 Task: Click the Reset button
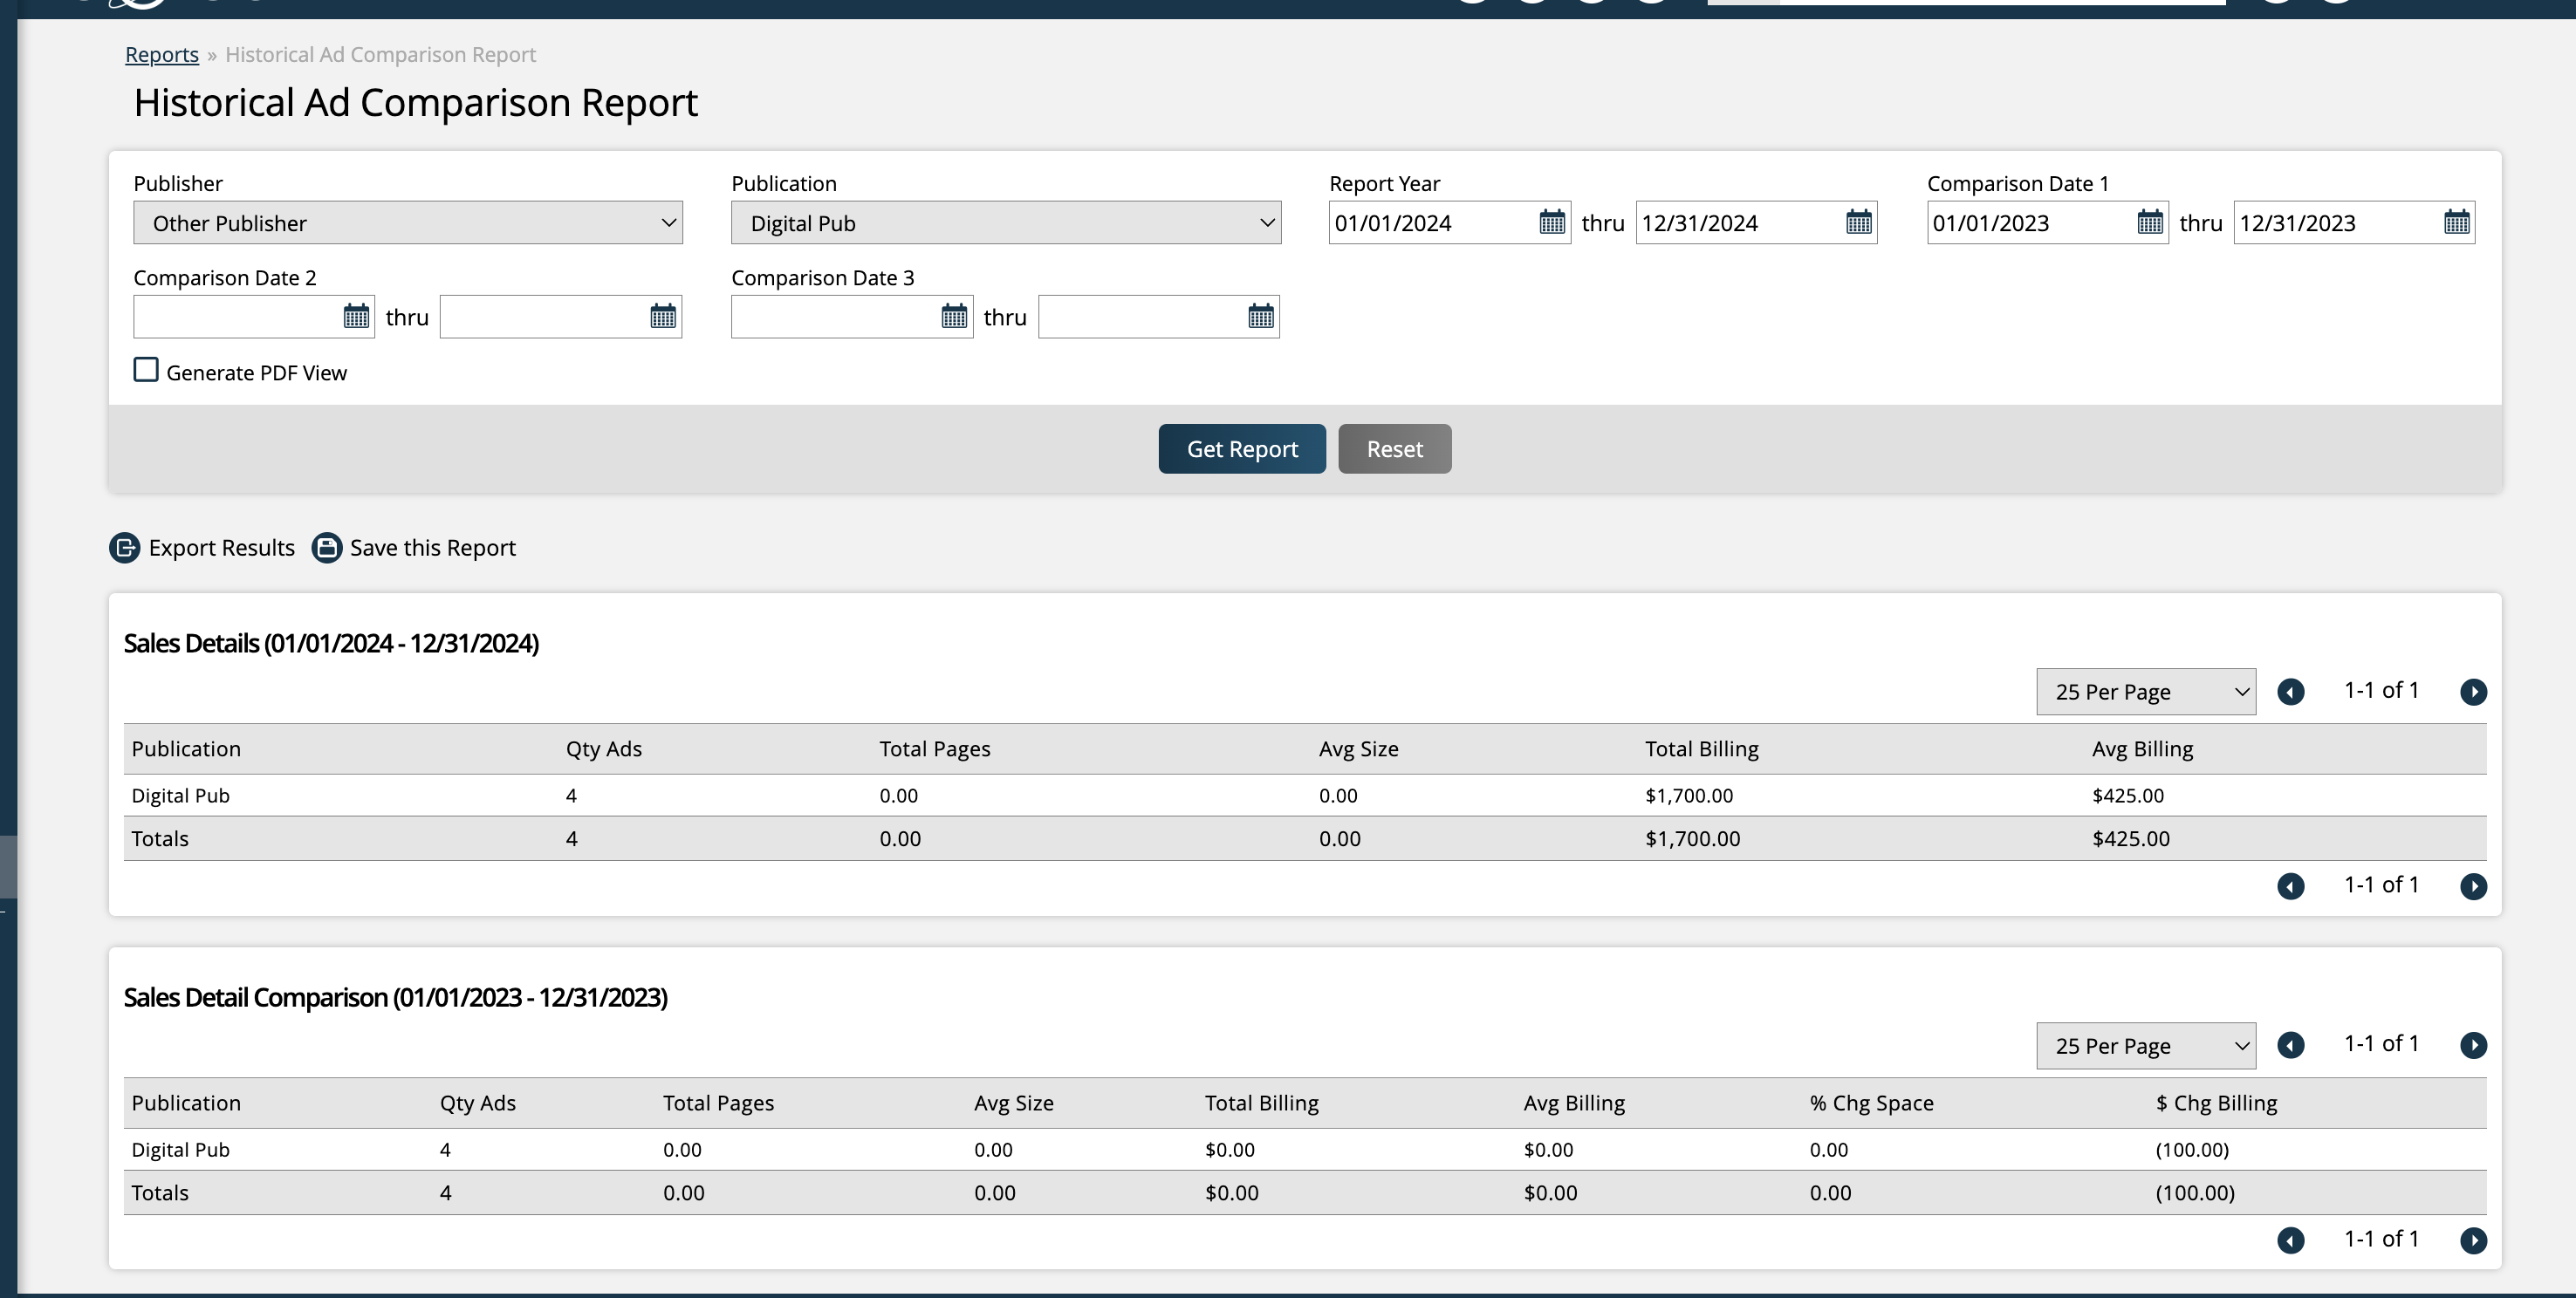(1394, 449)
